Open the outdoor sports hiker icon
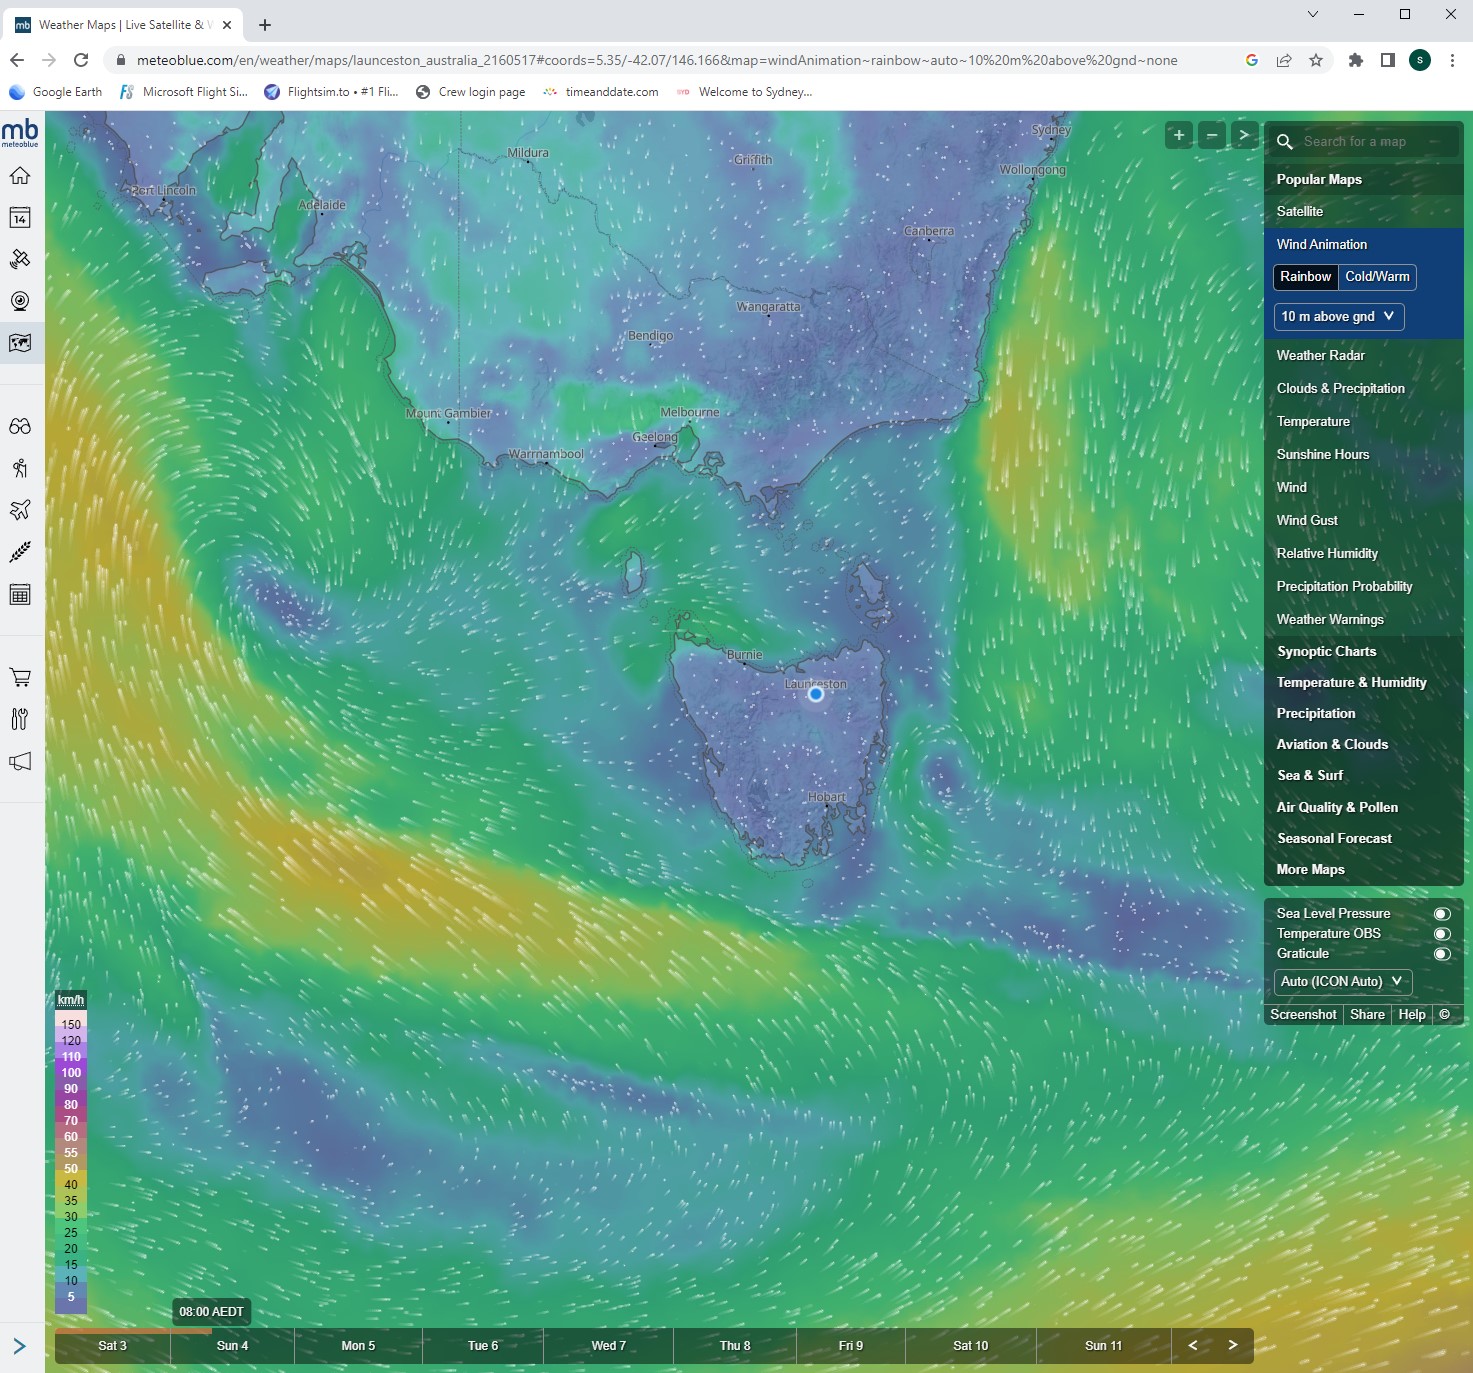 click(x=21, y=467)
